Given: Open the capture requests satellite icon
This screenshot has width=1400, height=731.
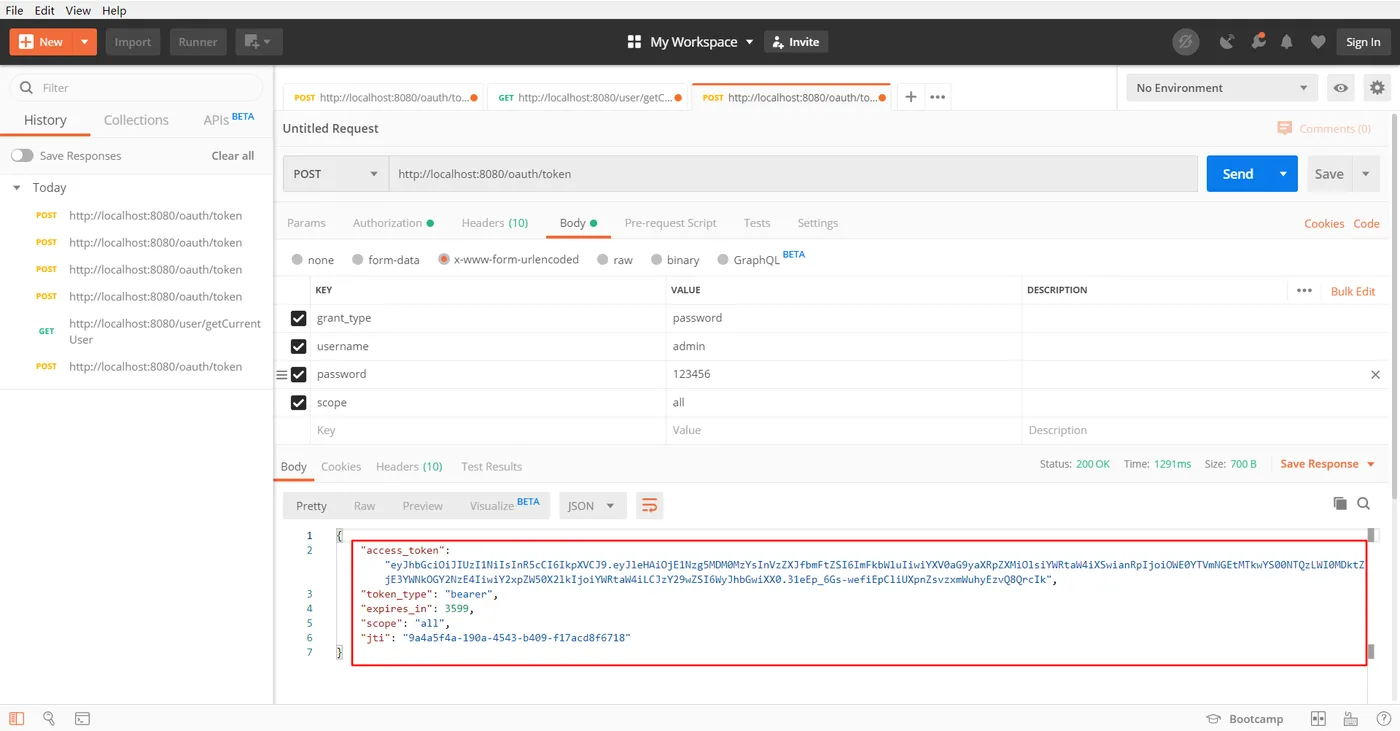Looking at the screenshot, I should (x=1227, y=42).
